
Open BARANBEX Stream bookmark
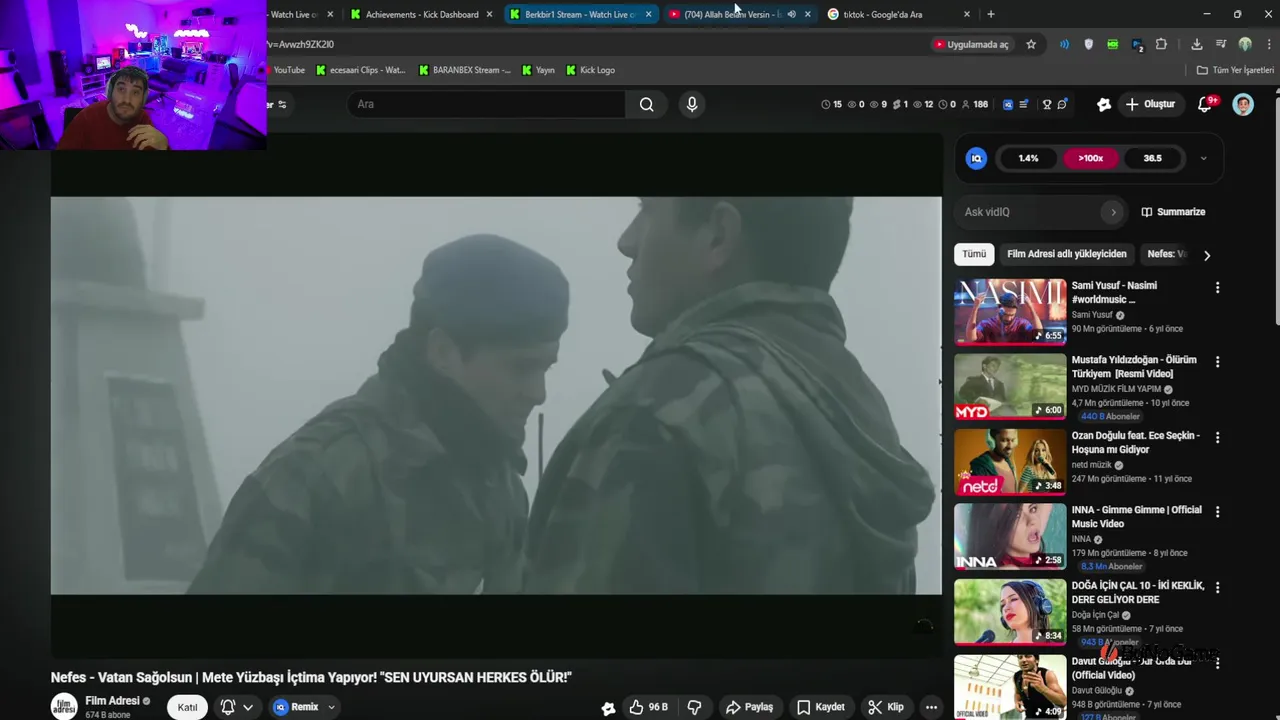tap(465, 70)
